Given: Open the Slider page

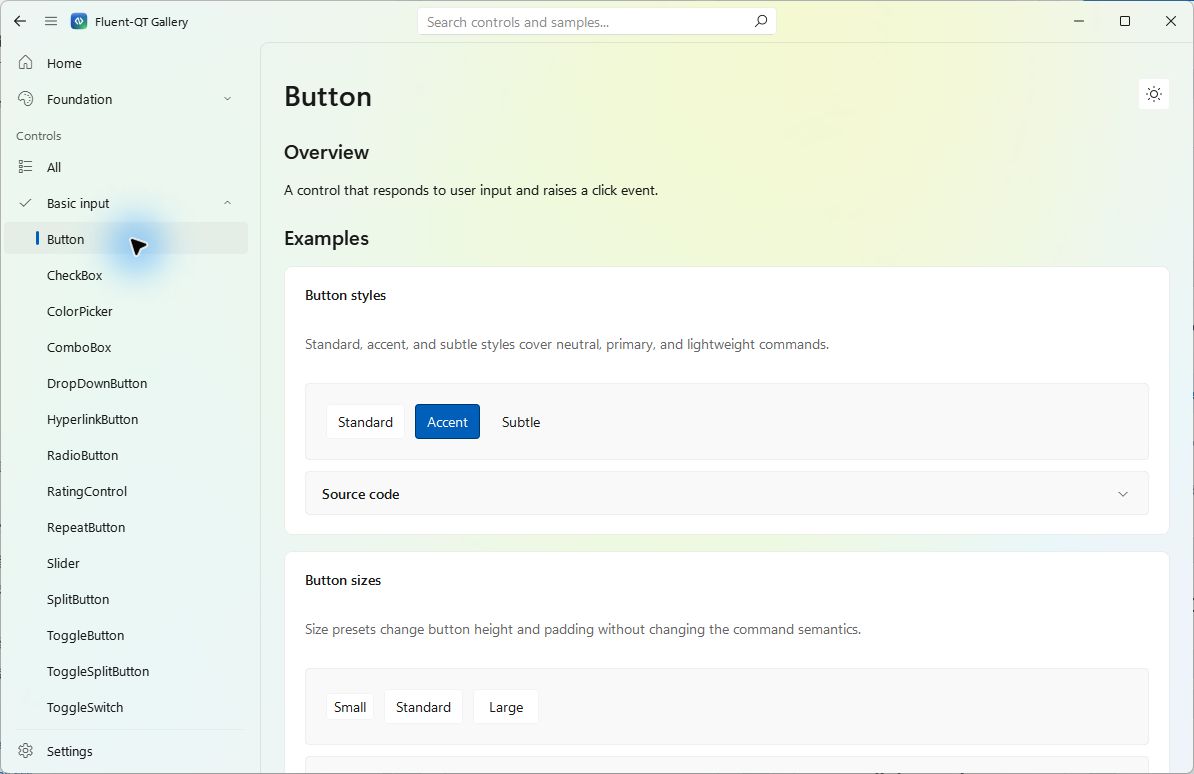Looking at the screenshot, I should coord(63,563).
